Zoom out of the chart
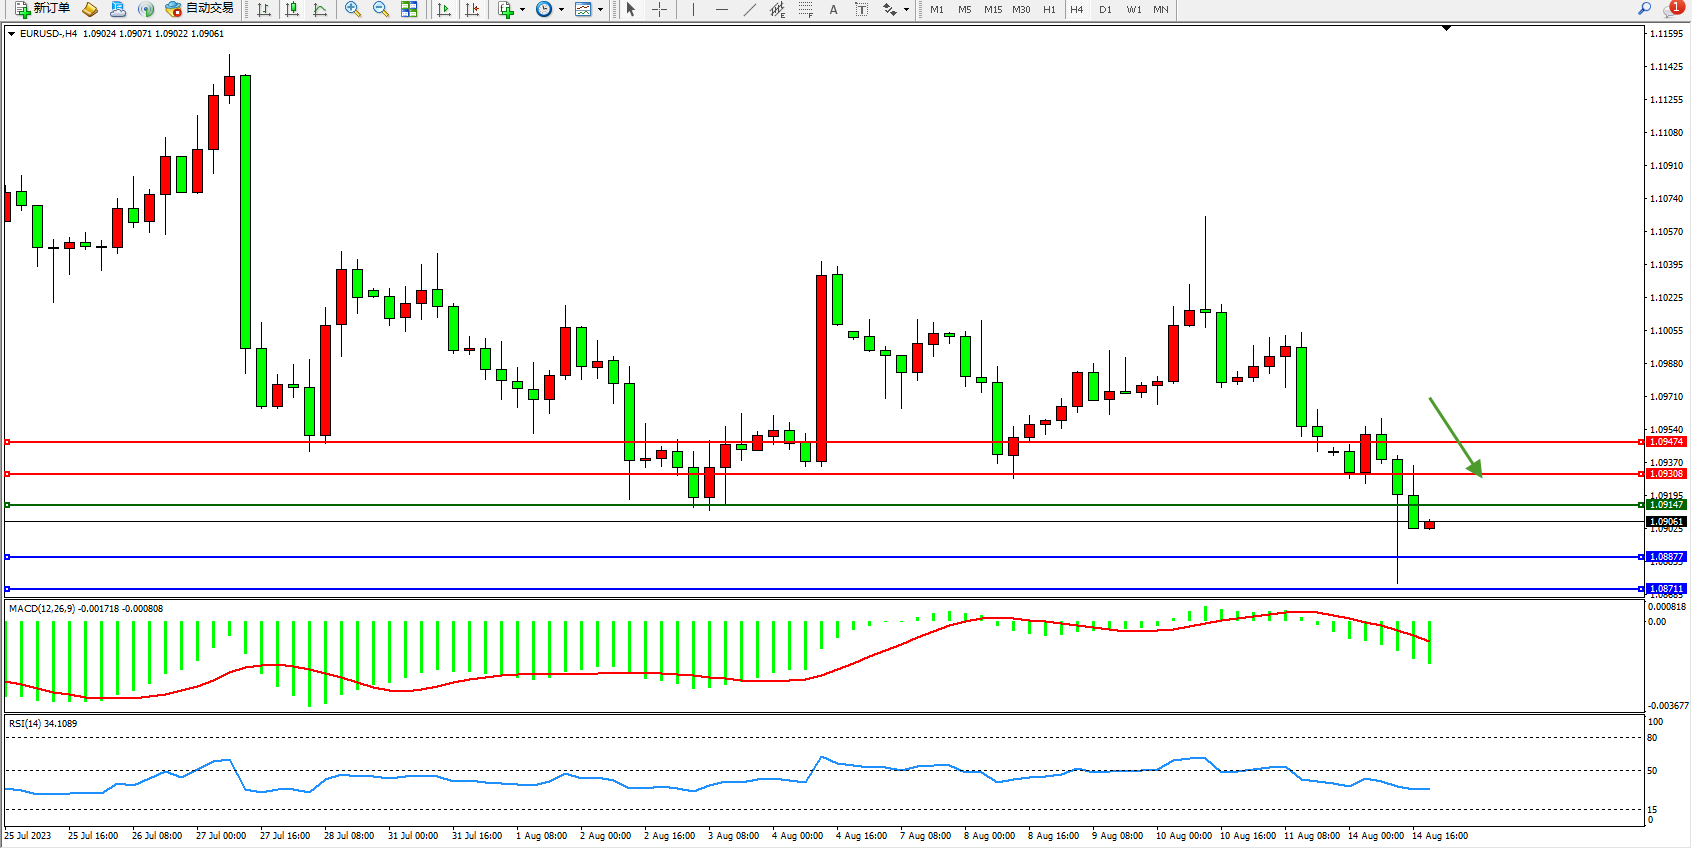This screenshot has width=1692, height=849. coord(381,9)
